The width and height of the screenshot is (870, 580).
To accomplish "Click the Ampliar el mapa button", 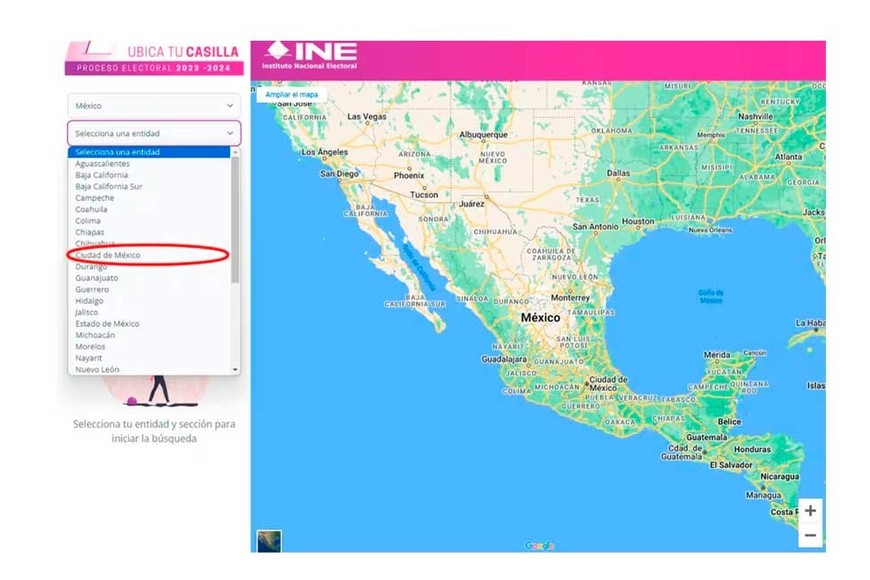I will pyautogui.click(x=292, y=95).
